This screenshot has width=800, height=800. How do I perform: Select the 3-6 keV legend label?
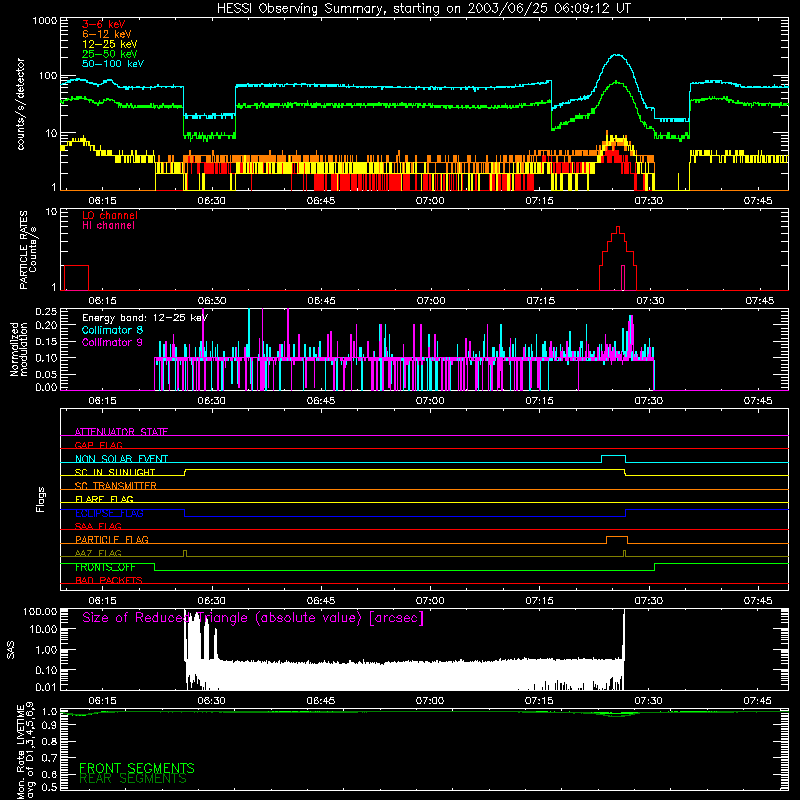103,24
